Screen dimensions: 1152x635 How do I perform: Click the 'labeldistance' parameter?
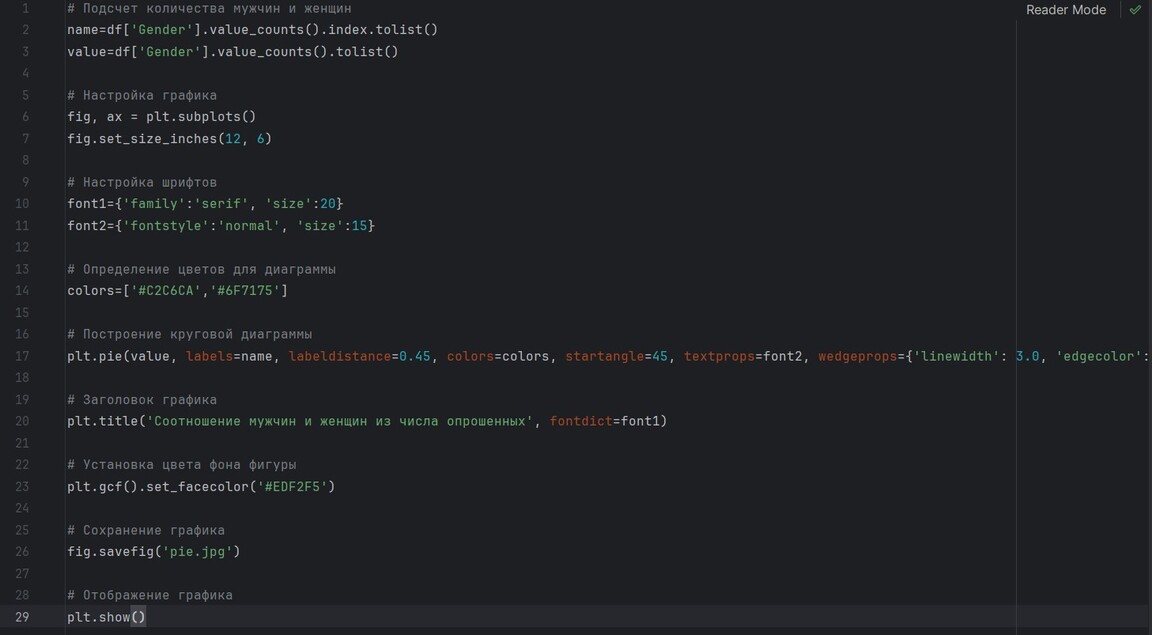coord(340,356)
